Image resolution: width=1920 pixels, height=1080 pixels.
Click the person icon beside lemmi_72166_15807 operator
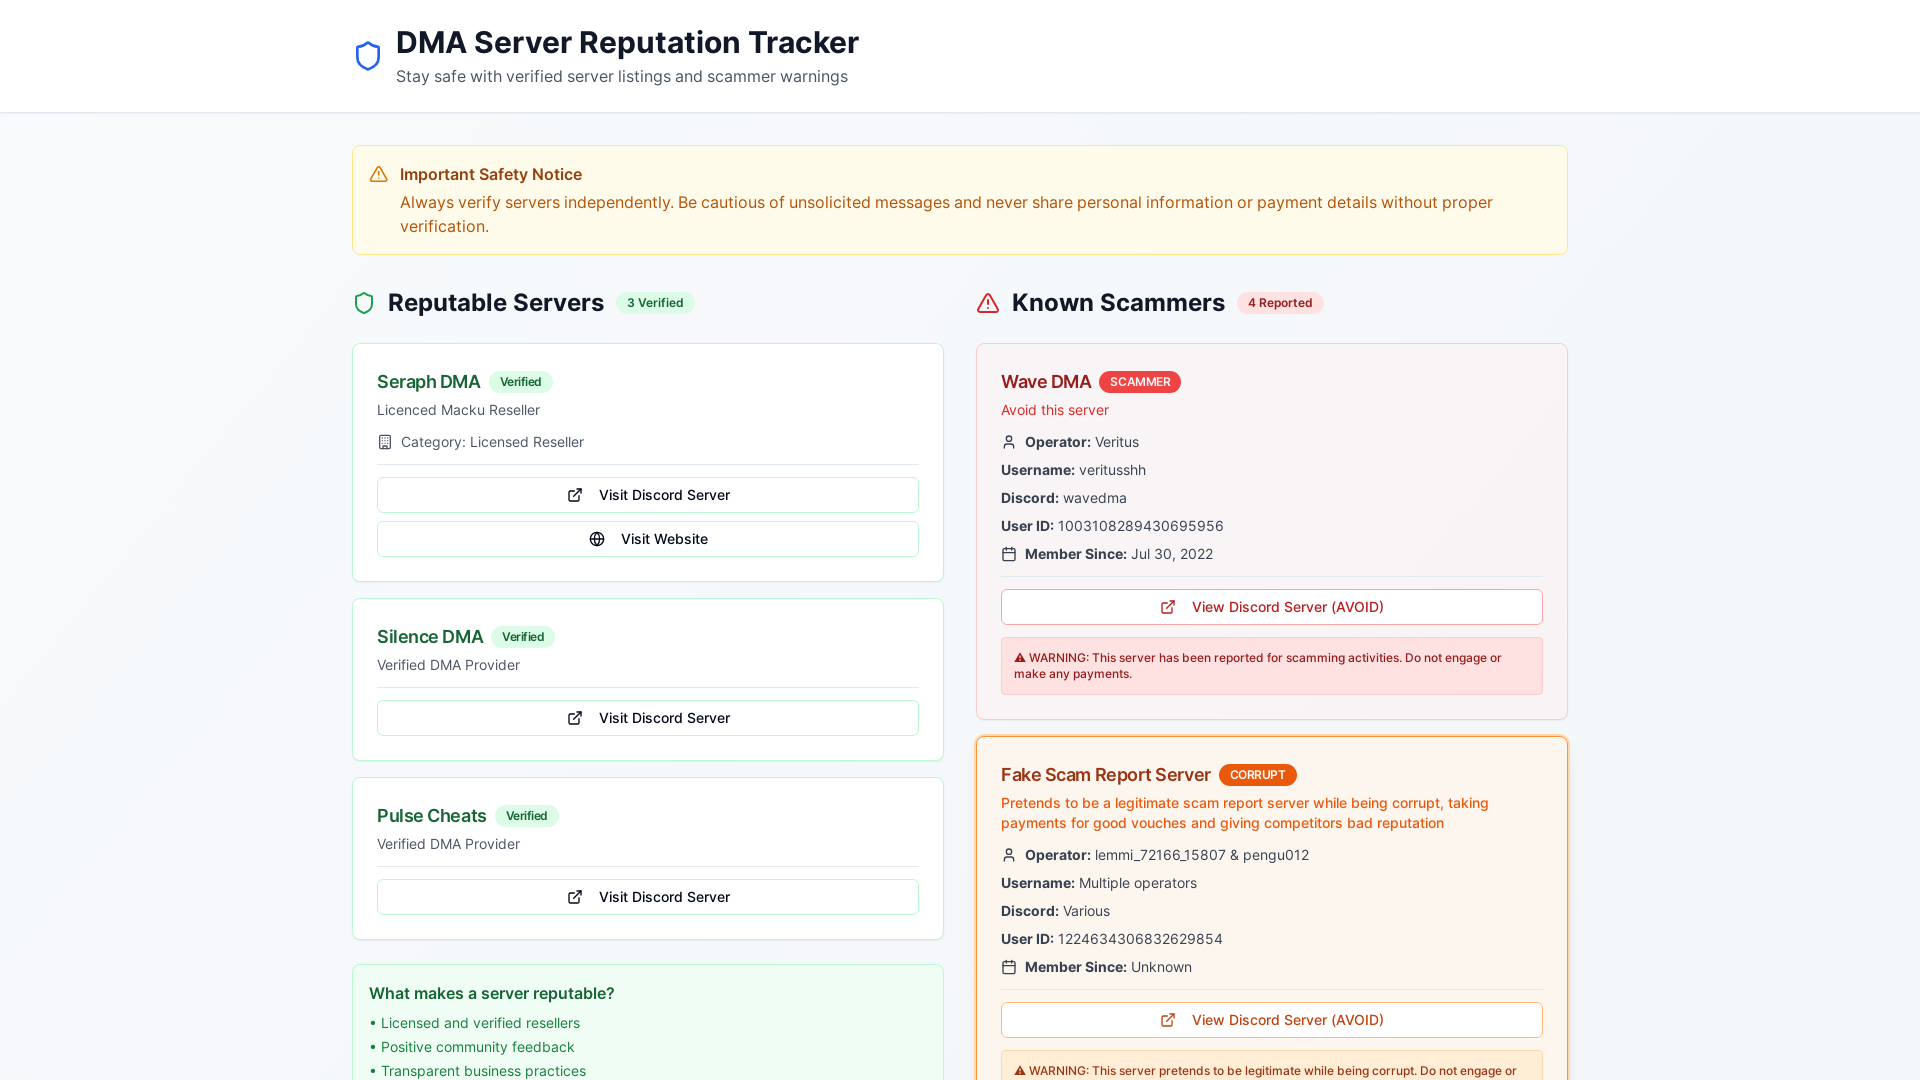tap(1009, 855)
